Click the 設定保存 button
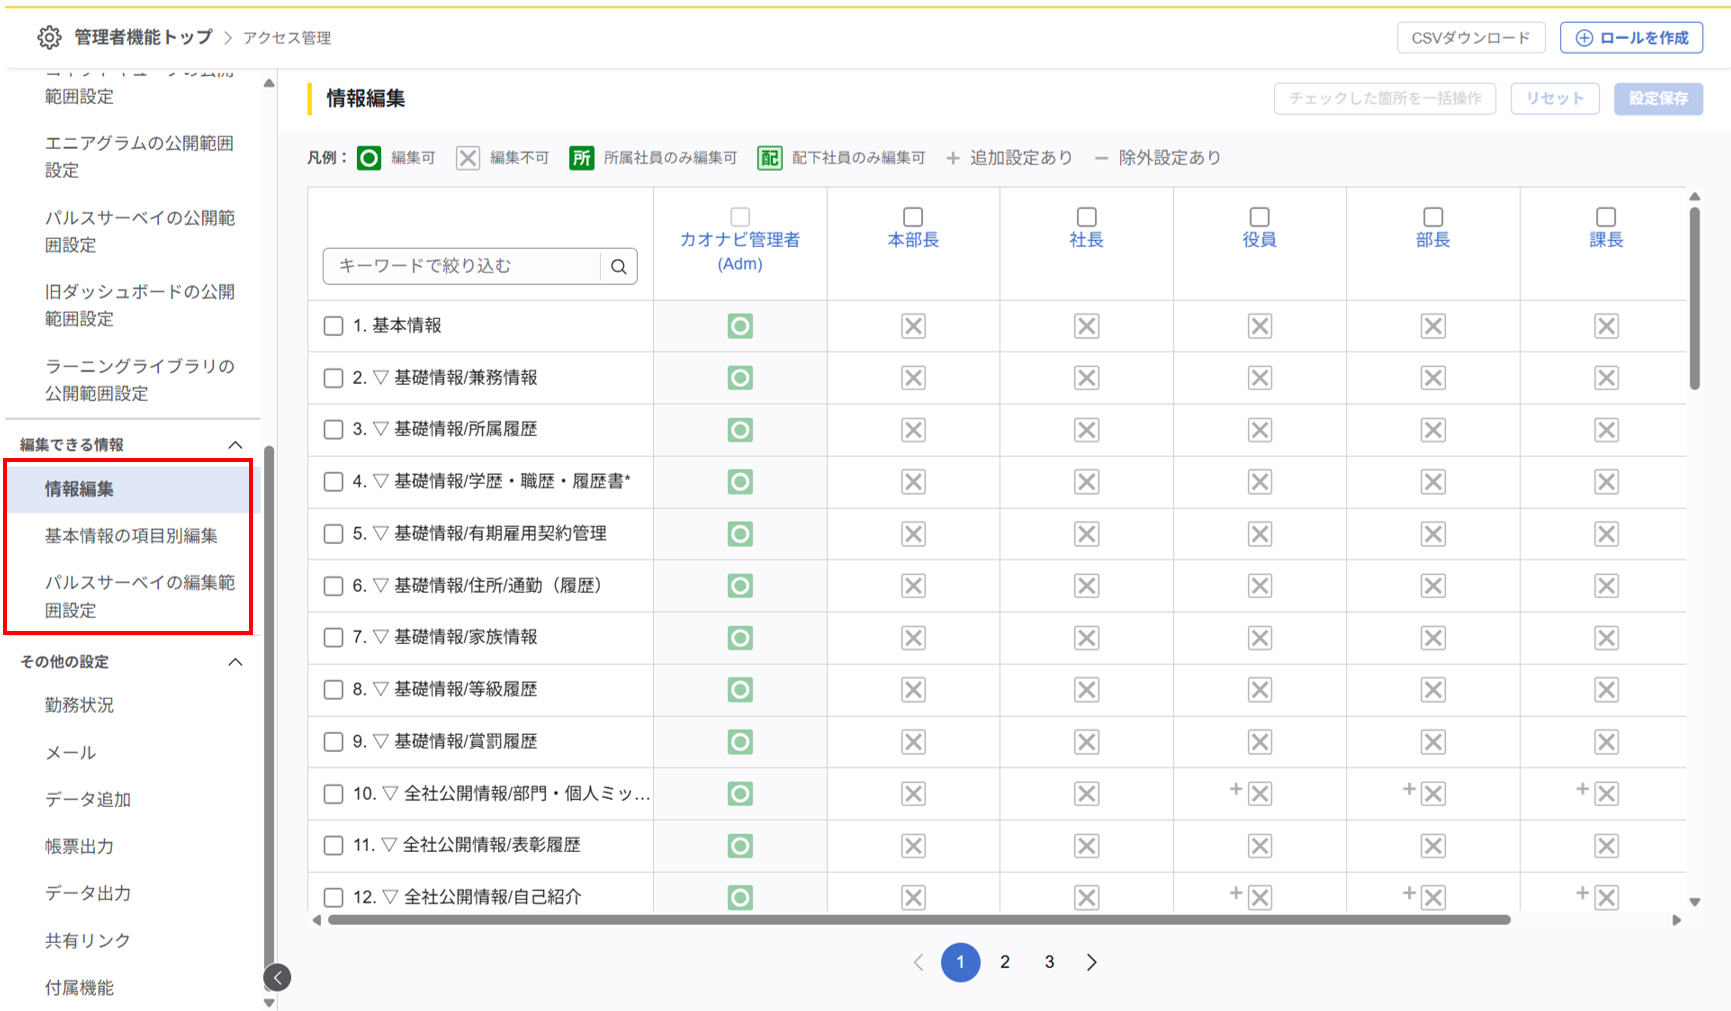Image resolution: width=1731 pixels, height=1011 pixels. 1659,98
